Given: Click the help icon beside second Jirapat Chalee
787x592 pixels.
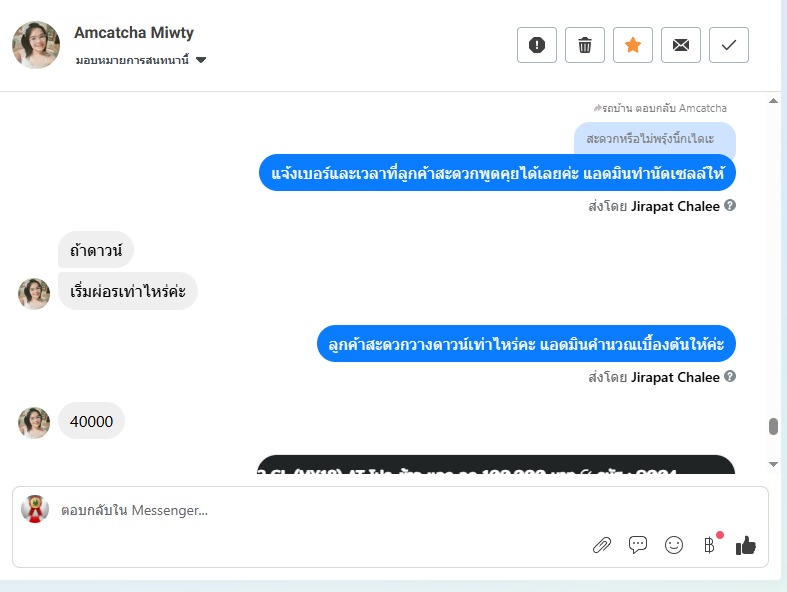Looking at the screenshot, I should (730, 376).
